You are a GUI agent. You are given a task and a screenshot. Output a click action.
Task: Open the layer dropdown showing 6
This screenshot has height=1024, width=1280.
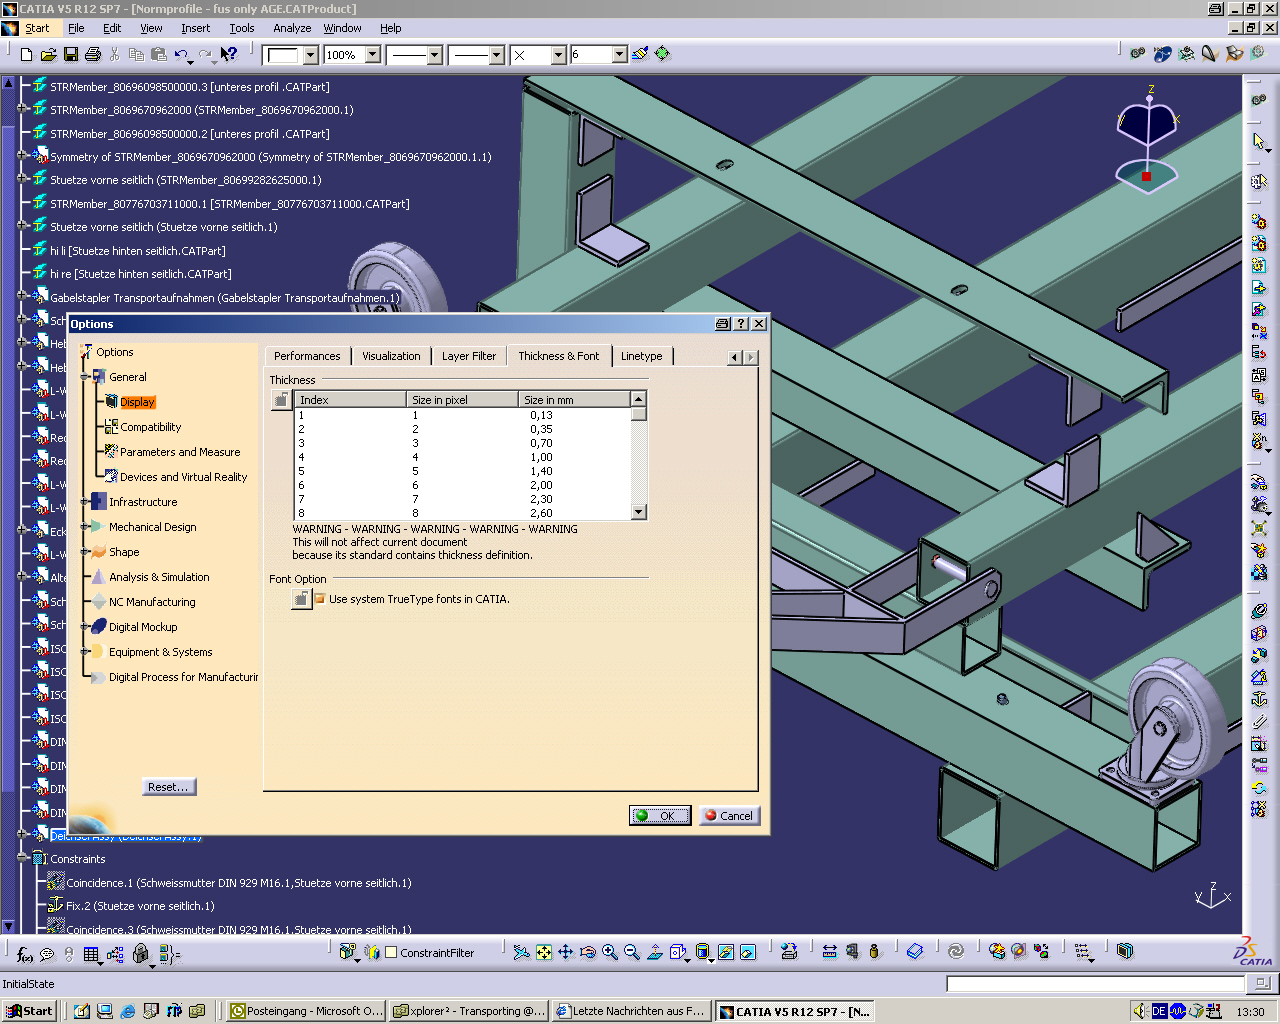620,55
